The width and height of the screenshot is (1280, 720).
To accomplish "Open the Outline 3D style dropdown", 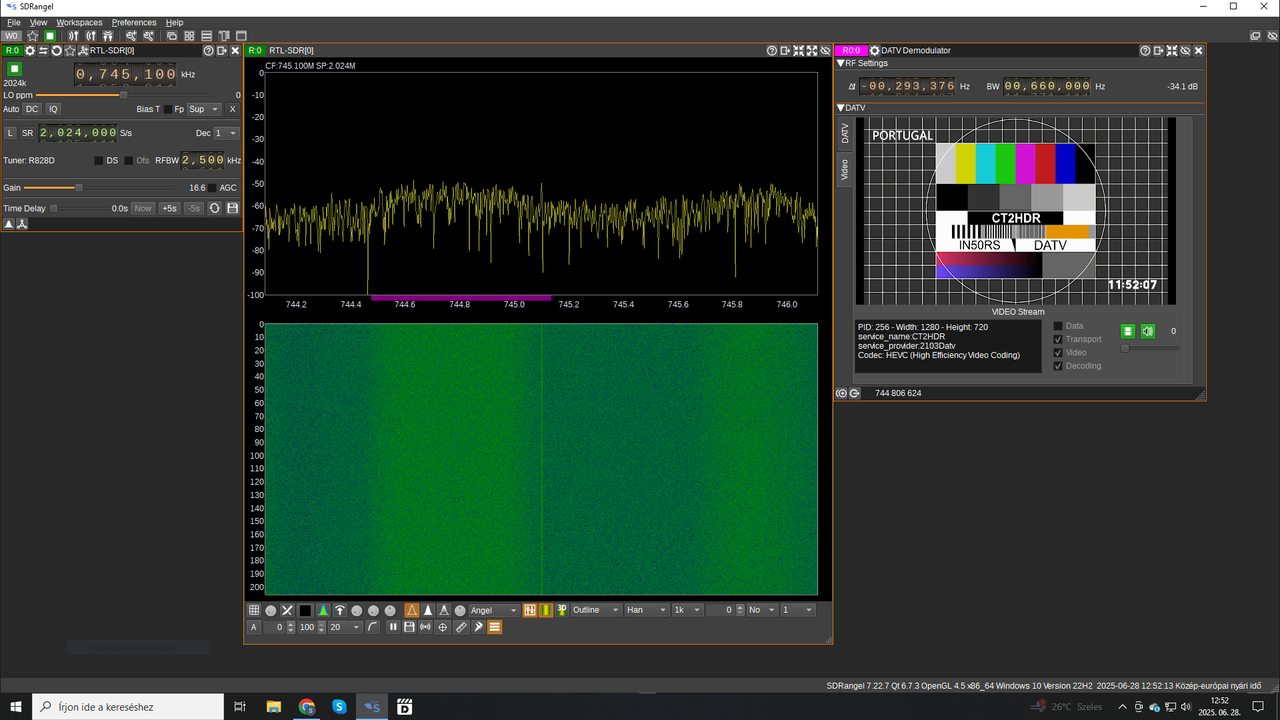I will 595,610.
